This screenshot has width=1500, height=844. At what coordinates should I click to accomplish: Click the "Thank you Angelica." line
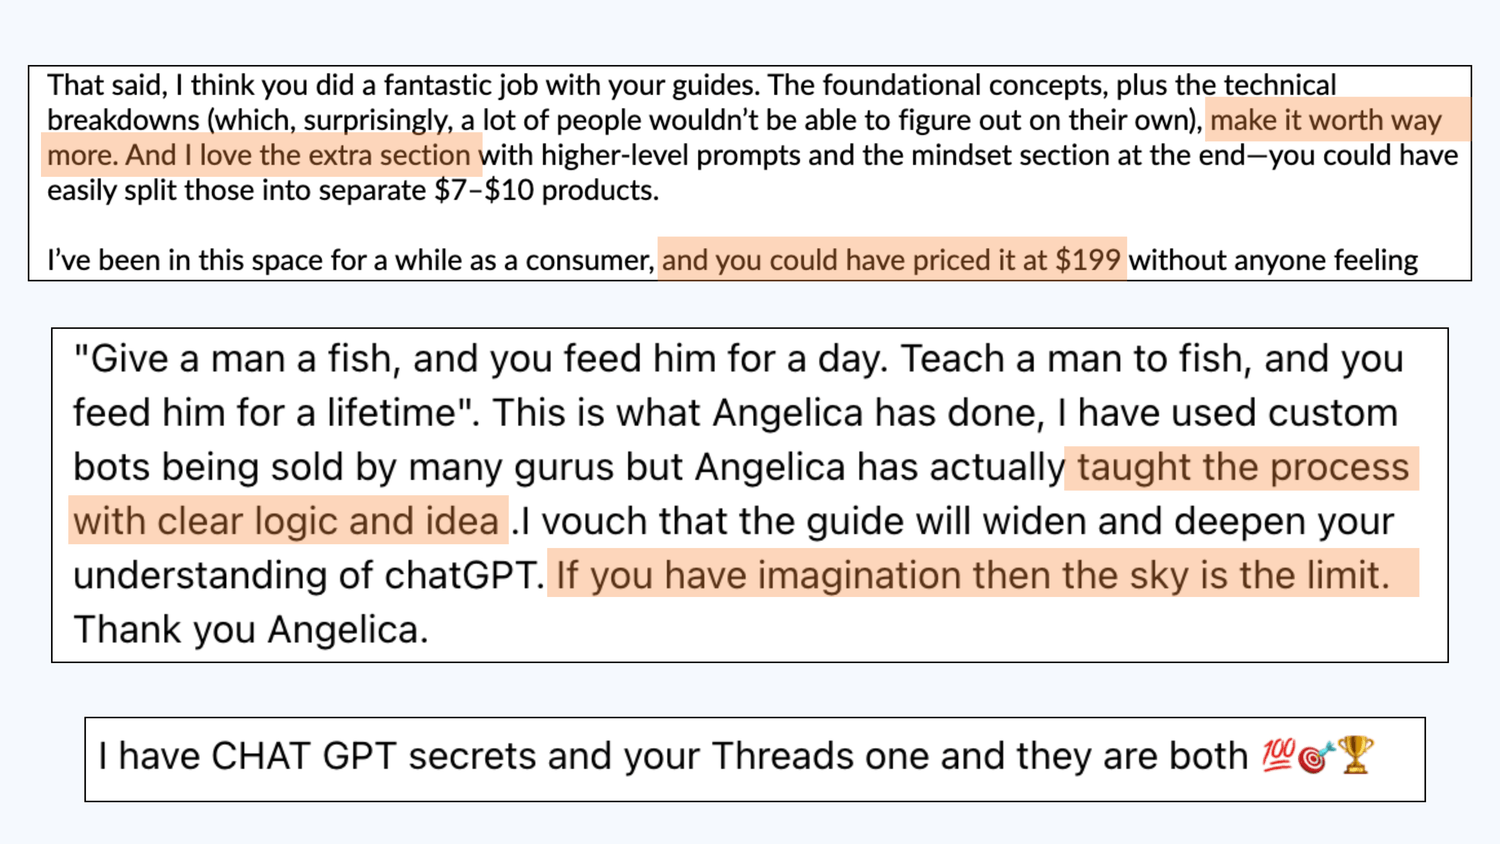click(x=250, y=629)
